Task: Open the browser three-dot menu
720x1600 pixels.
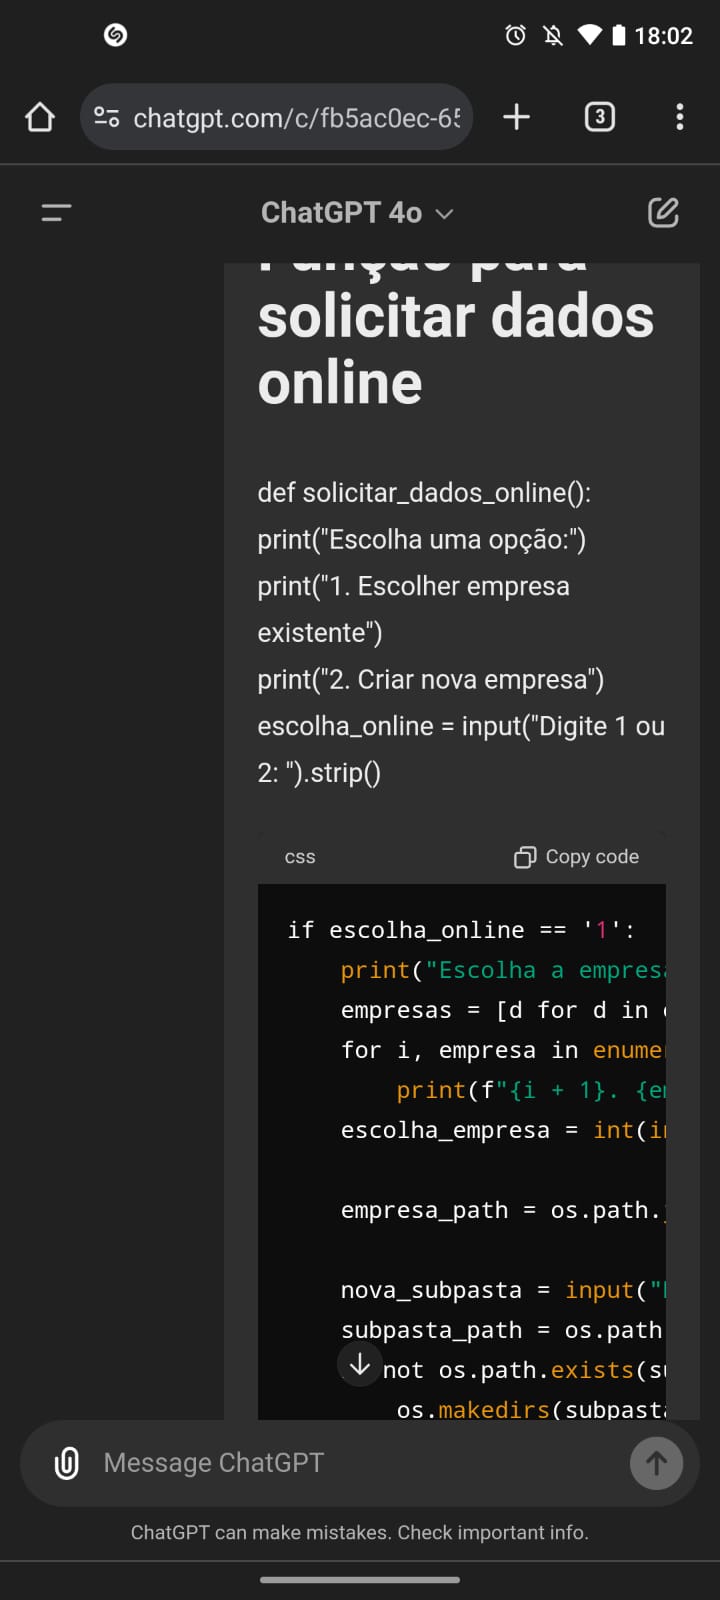Action: pyautogui.click(x=680, y=117)
